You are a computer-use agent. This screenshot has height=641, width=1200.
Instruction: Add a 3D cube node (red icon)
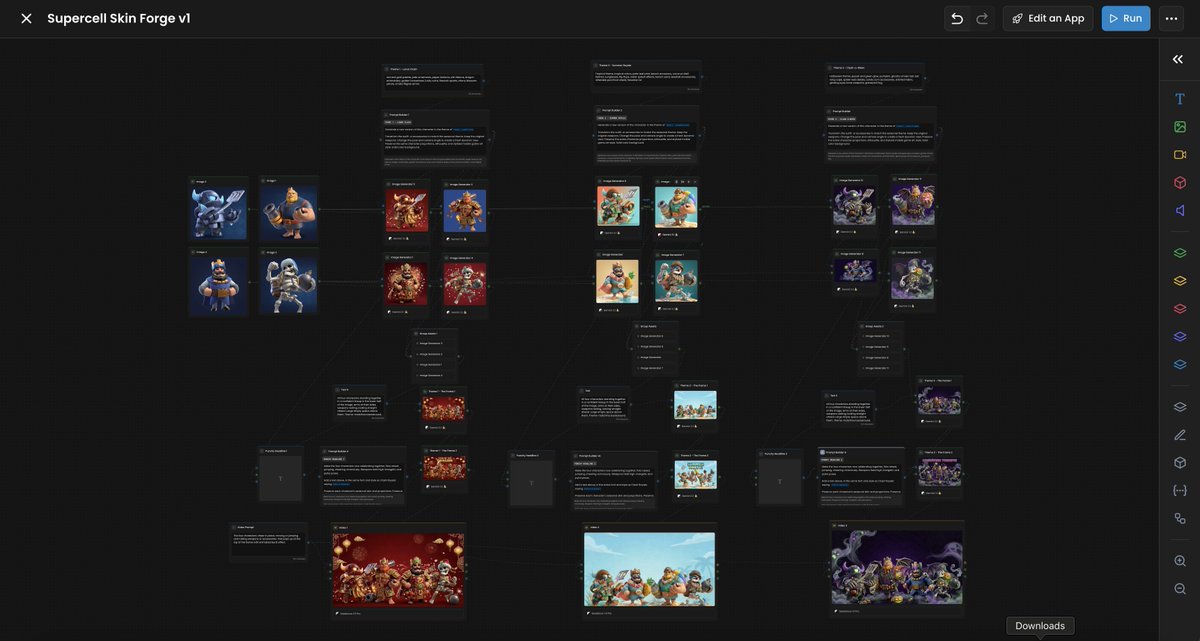(x=1180, y=183)
